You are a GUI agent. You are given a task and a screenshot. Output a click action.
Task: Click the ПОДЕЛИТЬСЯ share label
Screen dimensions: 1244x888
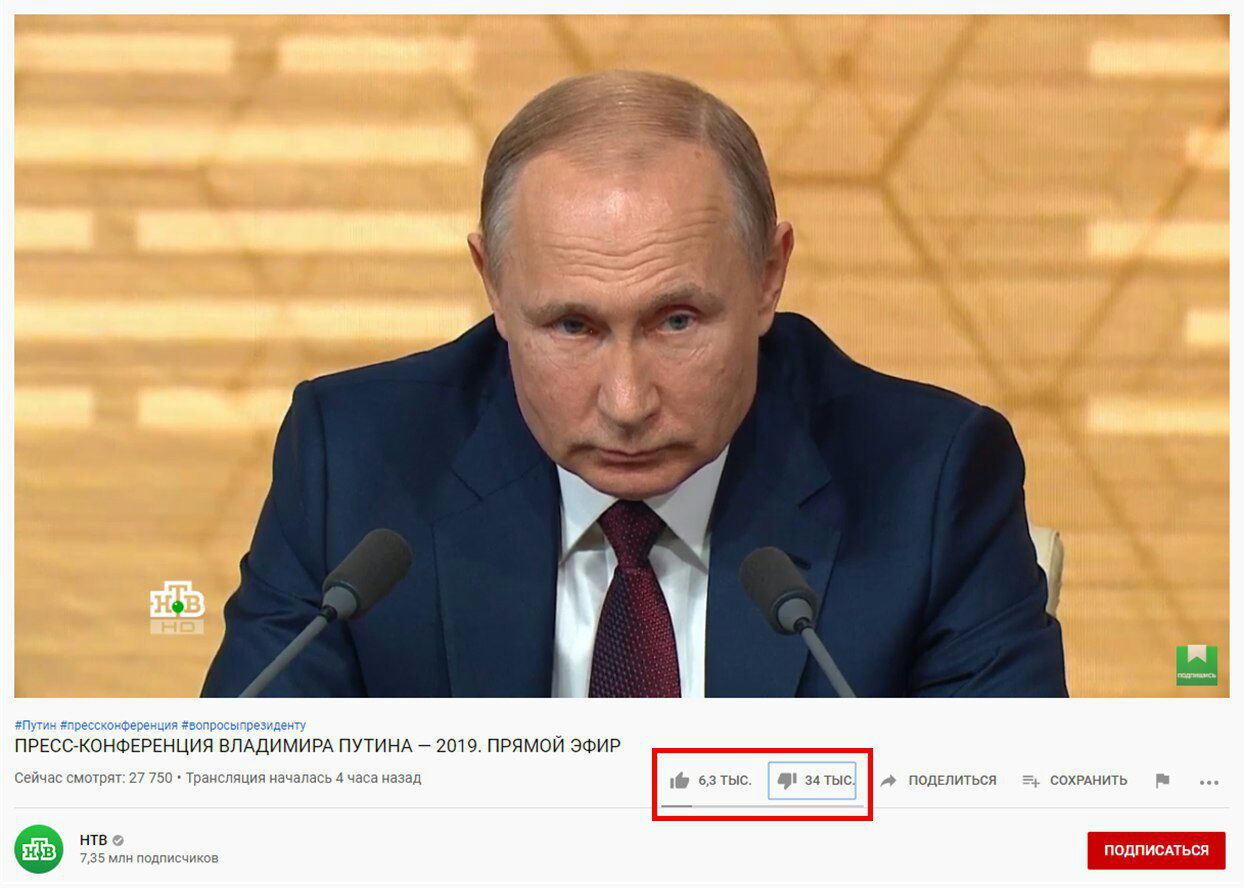[x=952, y=781]
